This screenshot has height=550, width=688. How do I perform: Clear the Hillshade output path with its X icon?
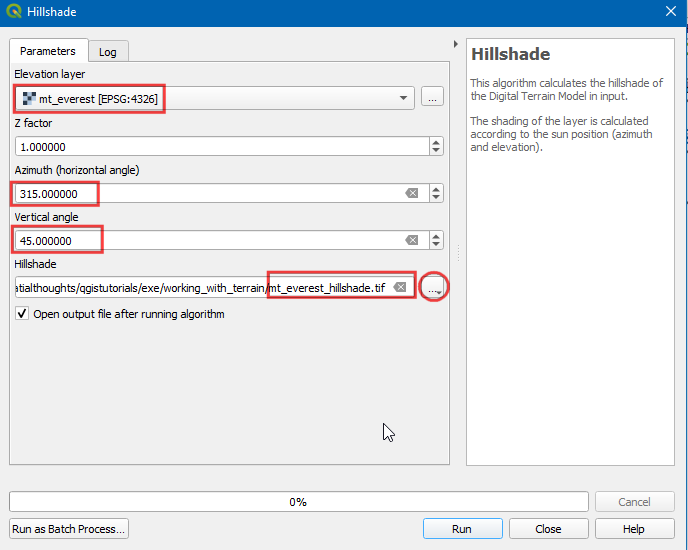coord(400,287)
